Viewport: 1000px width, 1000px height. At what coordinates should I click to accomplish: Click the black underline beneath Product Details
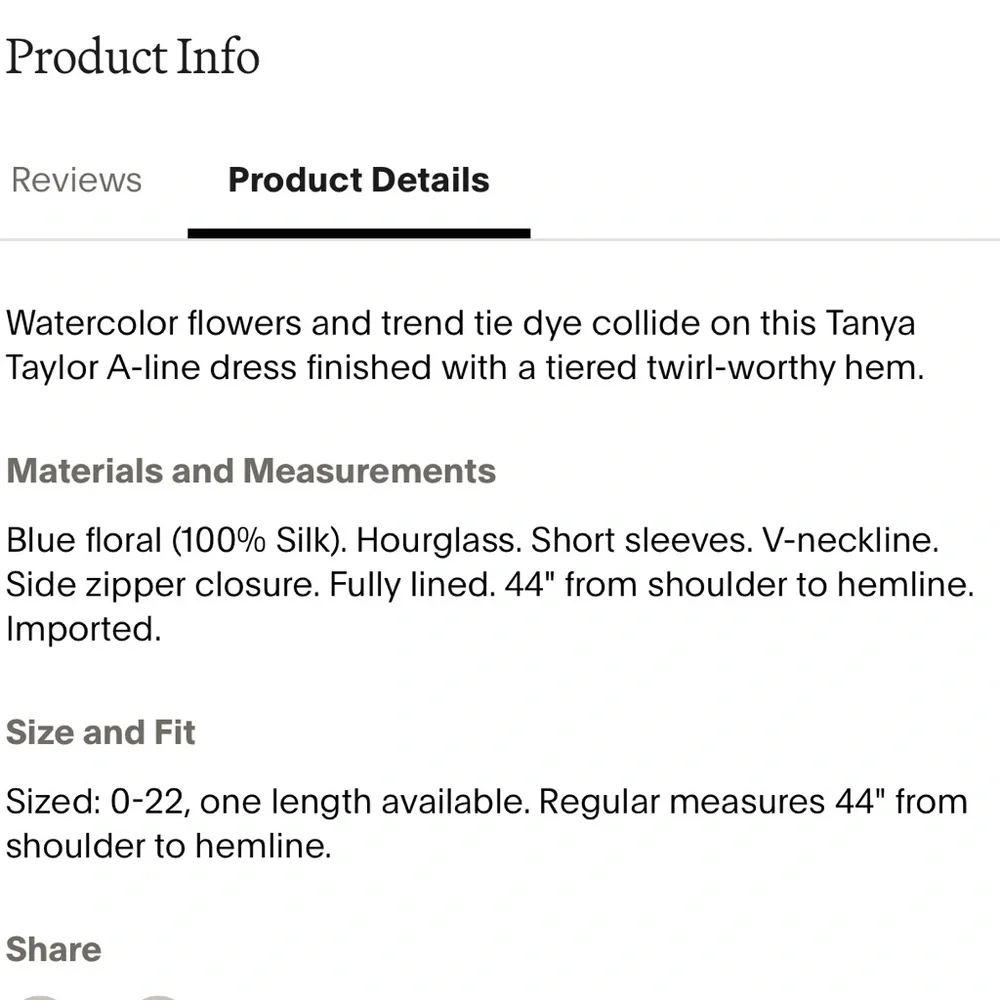click(x=358, y=232)
